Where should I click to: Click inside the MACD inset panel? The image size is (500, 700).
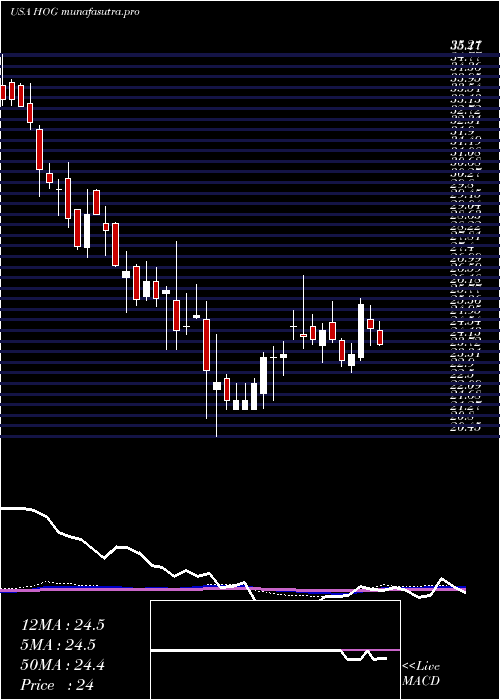[x=275, y=650]
